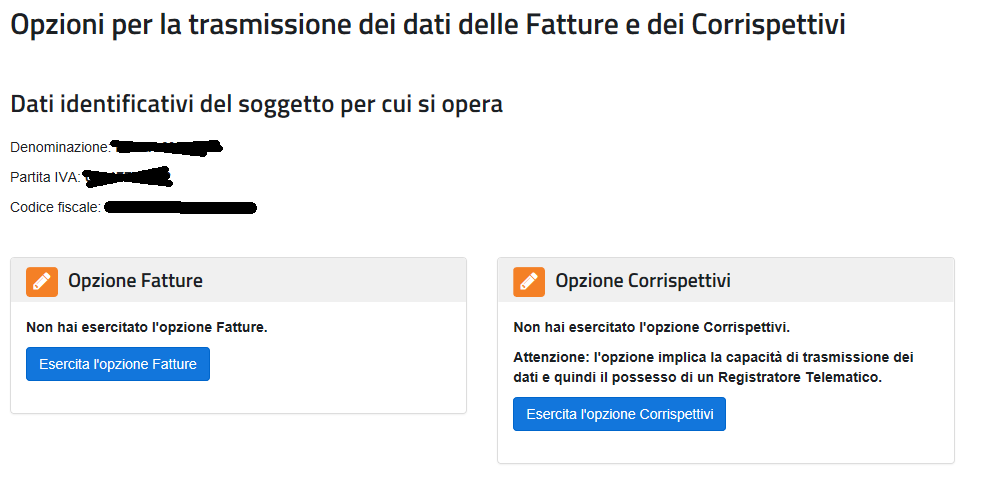This screenshot has height=480, width=990.
Task: Click the word Corrispettivi in the main page title
Action: (x=768, y=26)
